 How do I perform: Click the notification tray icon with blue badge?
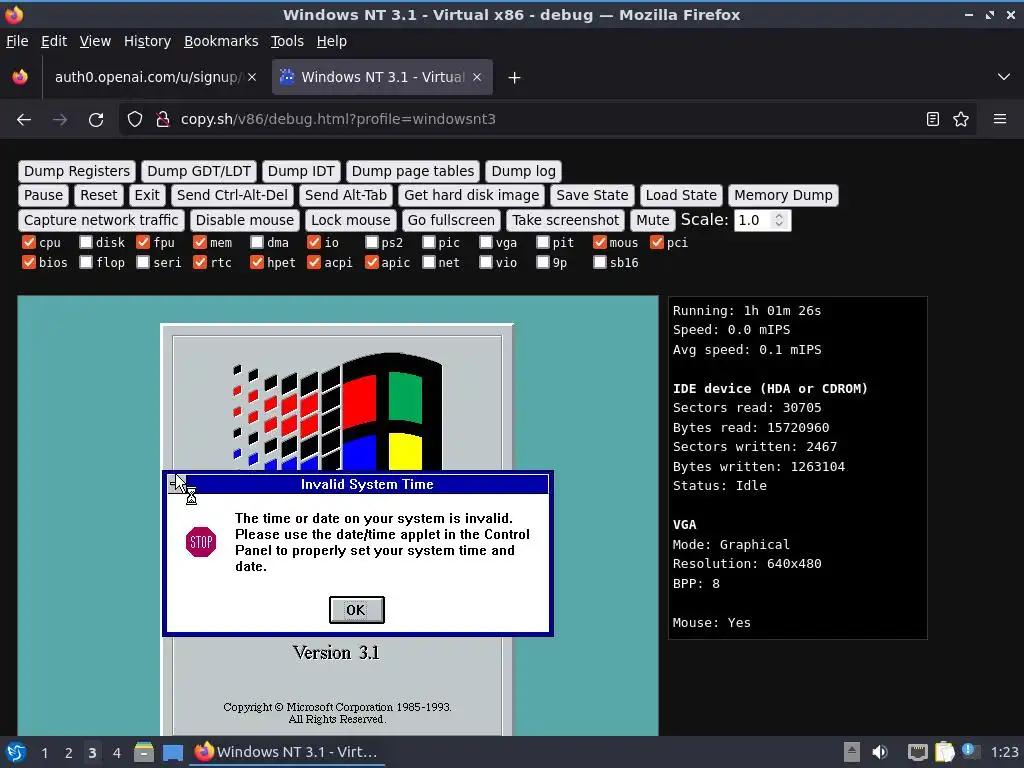pyautogui.click(x=970, y=751)
